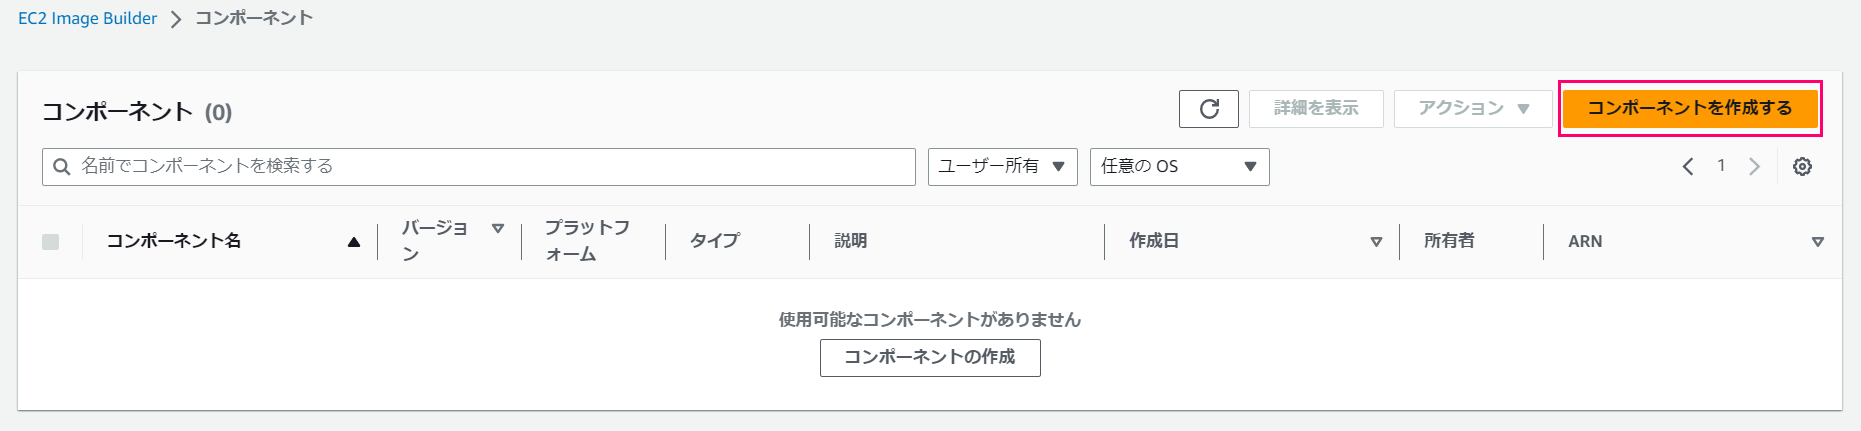
Task: Go to next page arrow
Action: tap(1754, 167)
